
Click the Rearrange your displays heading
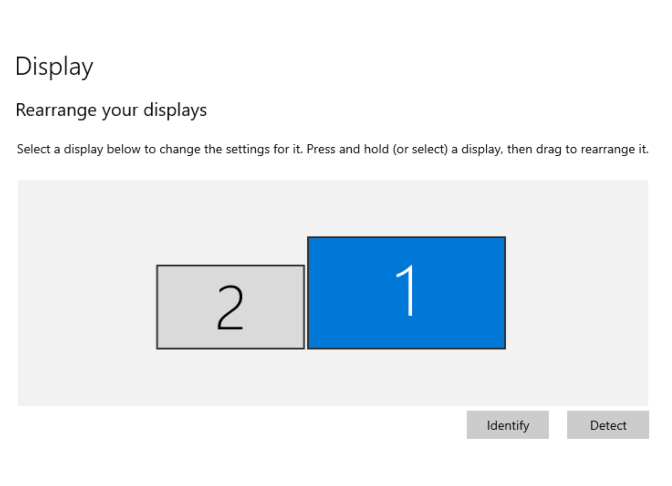tap(111, 110)
